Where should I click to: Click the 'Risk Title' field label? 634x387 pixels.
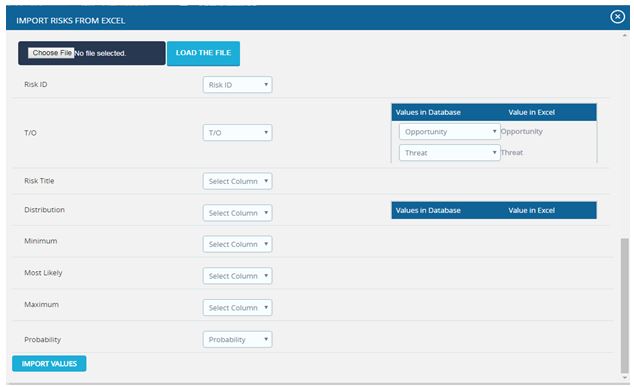point(39,181)
